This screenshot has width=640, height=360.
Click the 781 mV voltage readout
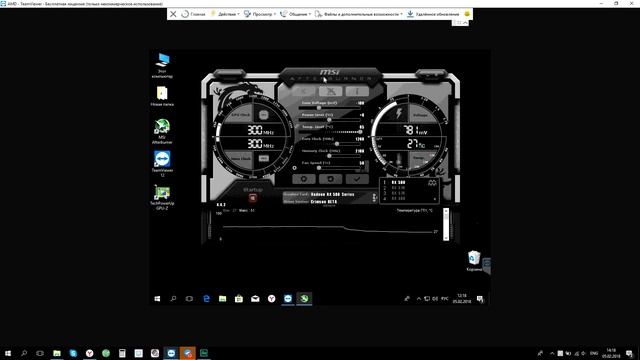coord(415,130)
